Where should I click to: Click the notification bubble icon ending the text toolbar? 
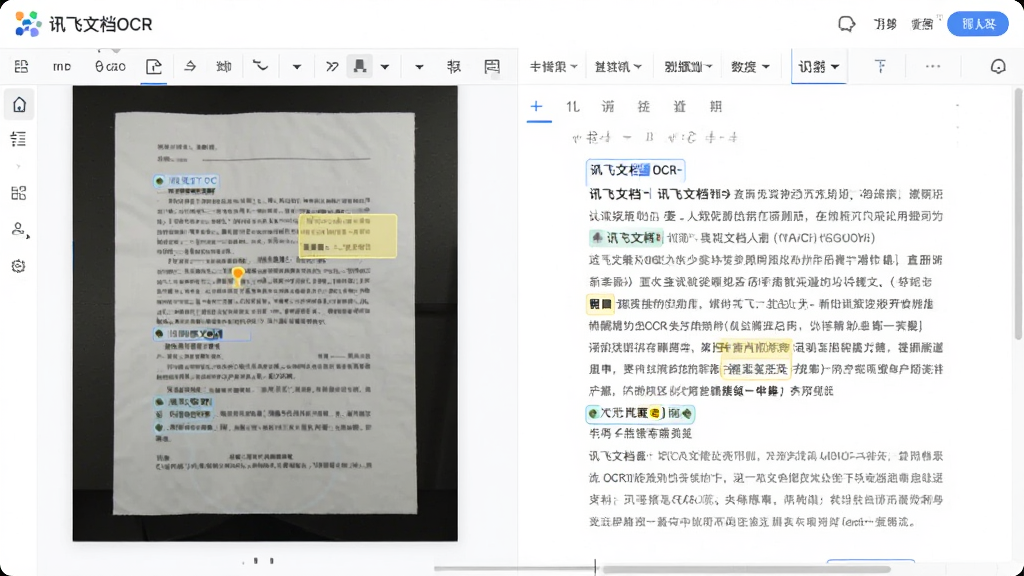click(998, 66)
